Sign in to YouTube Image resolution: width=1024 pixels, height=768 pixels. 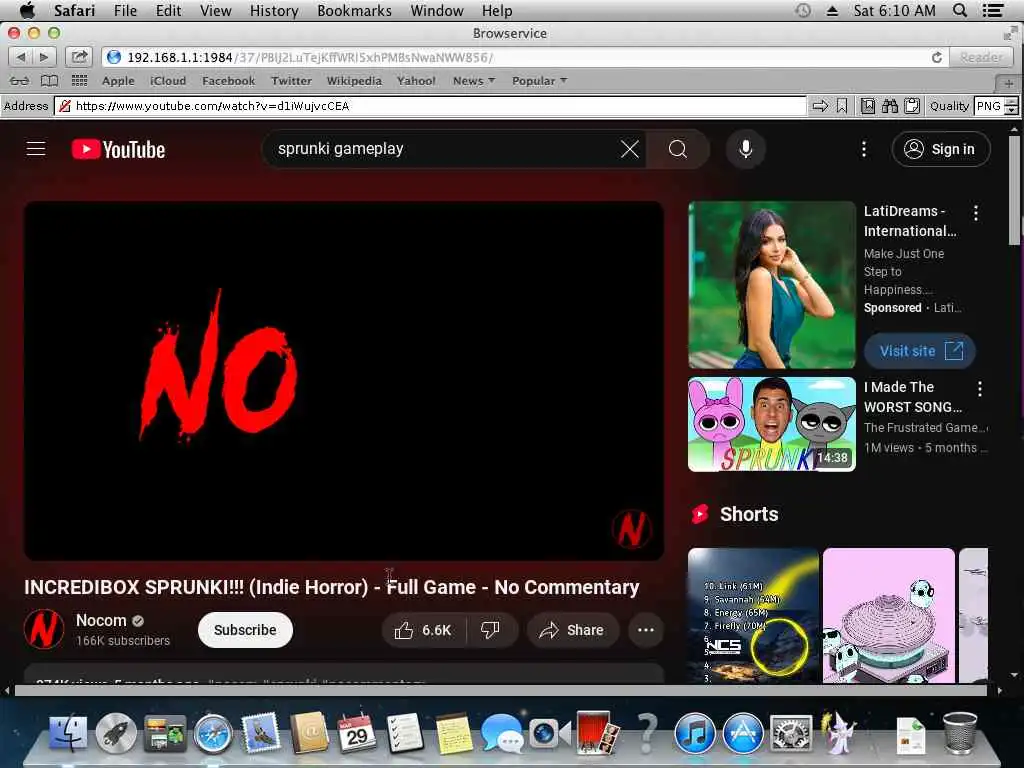(x=940, y=149)
